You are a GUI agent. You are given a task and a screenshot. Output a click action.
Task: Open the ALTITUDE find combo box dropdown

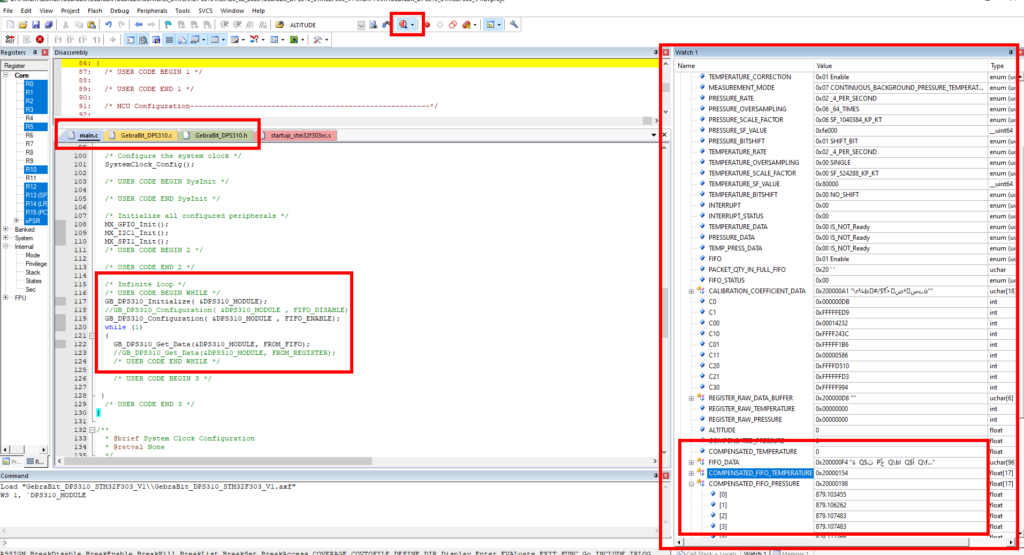[360, 25]
